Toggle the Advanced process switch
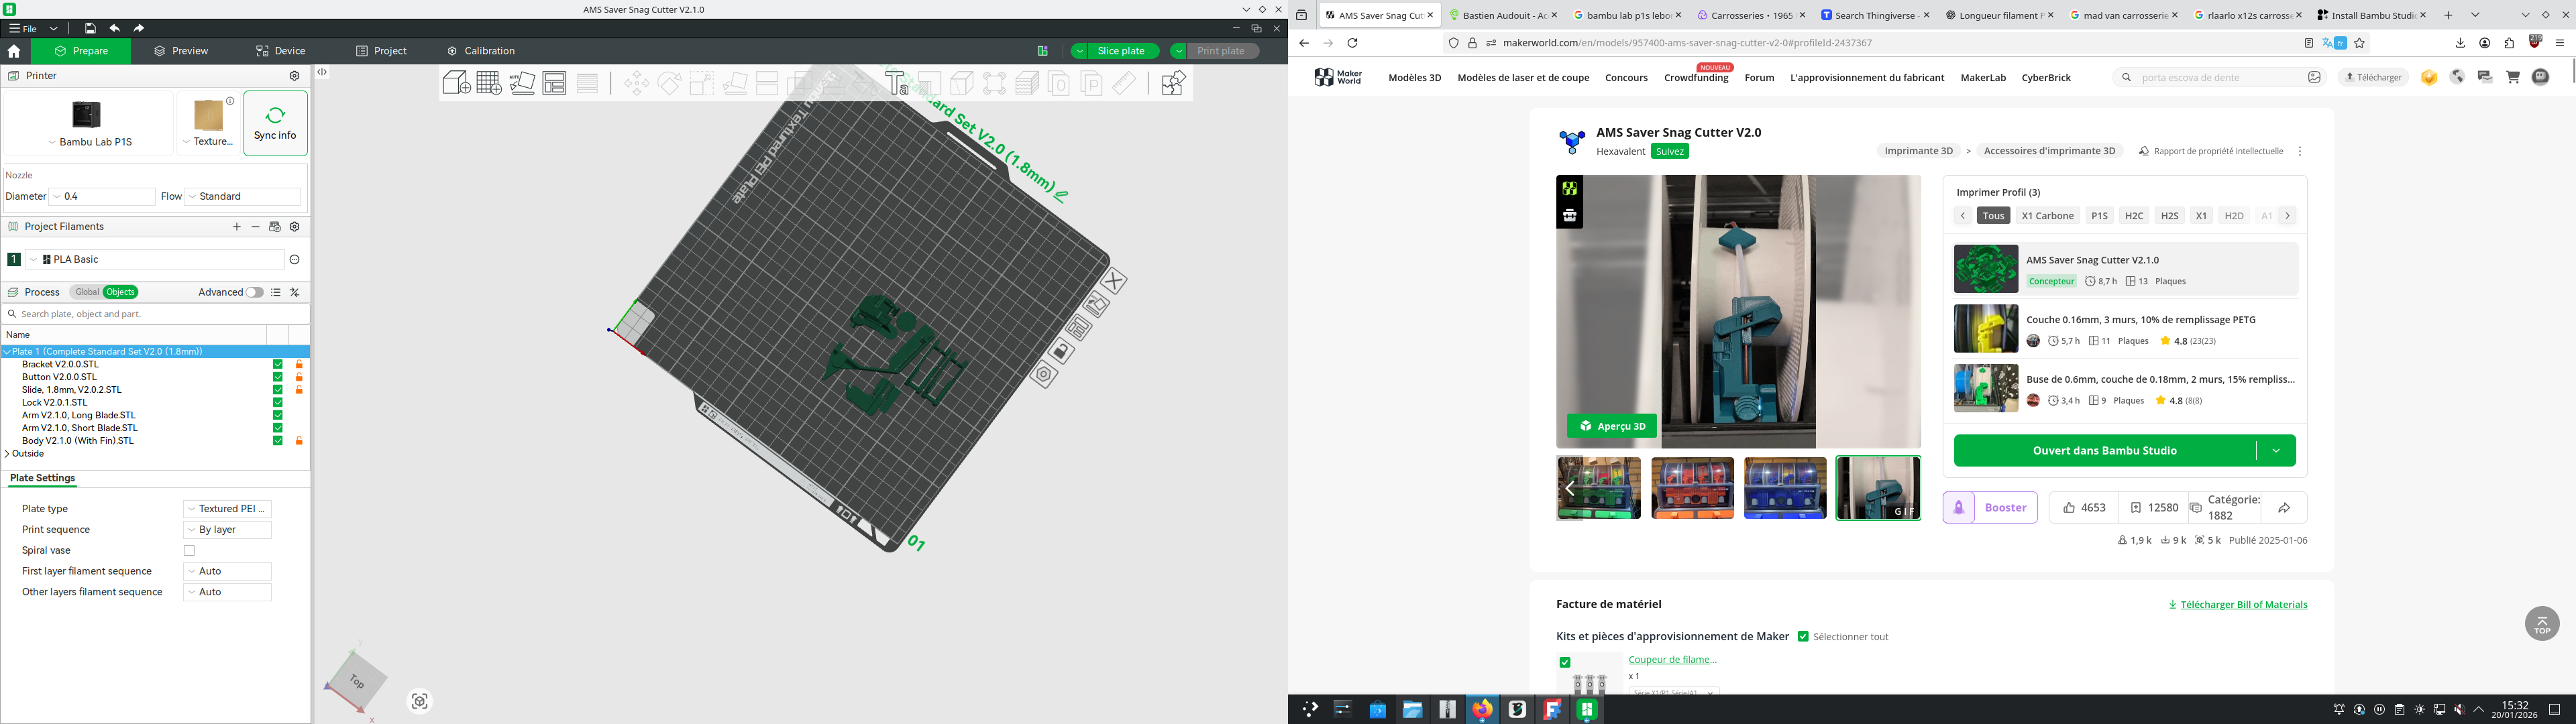The height and width of the screenshot is (724, 2576). click(x=255, y=293)
